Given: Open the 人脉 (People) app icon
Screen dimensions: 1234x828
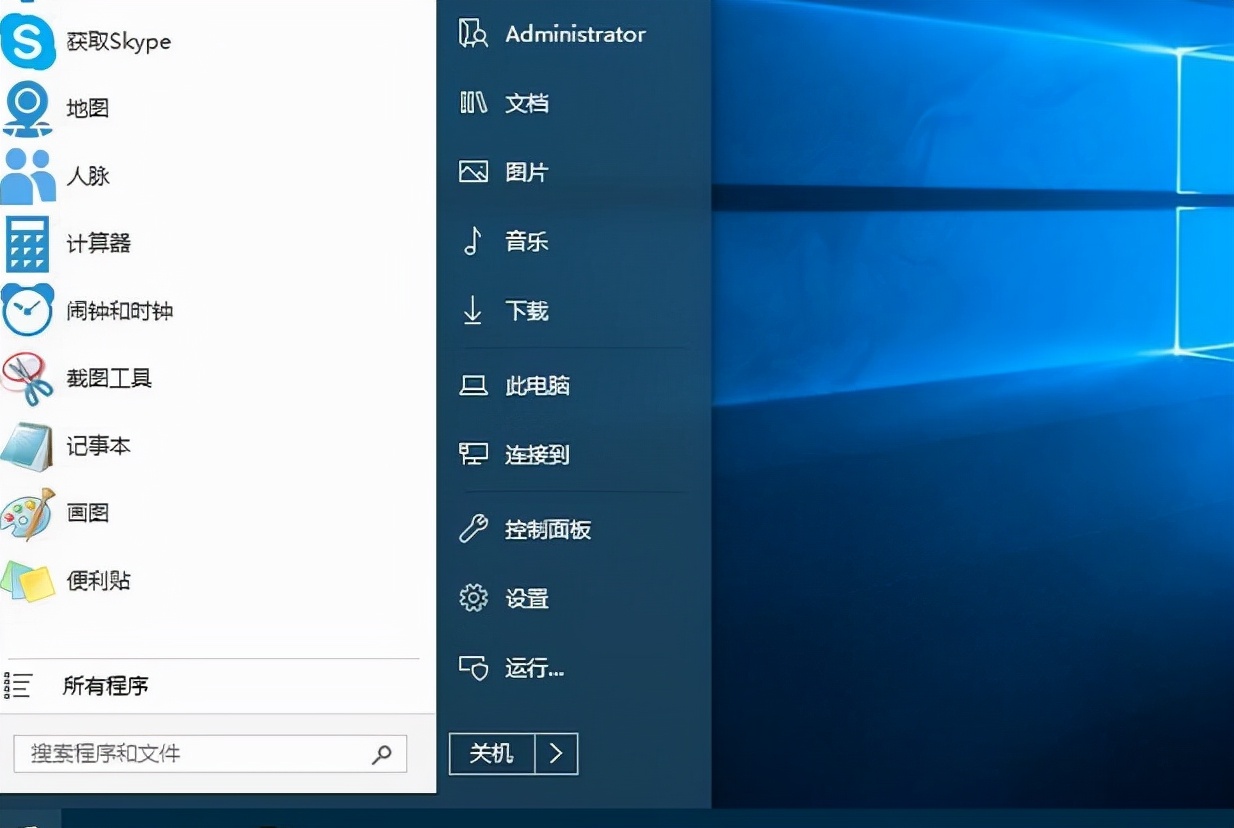Looking at the screenshot, I should click(x=28, y=176).
